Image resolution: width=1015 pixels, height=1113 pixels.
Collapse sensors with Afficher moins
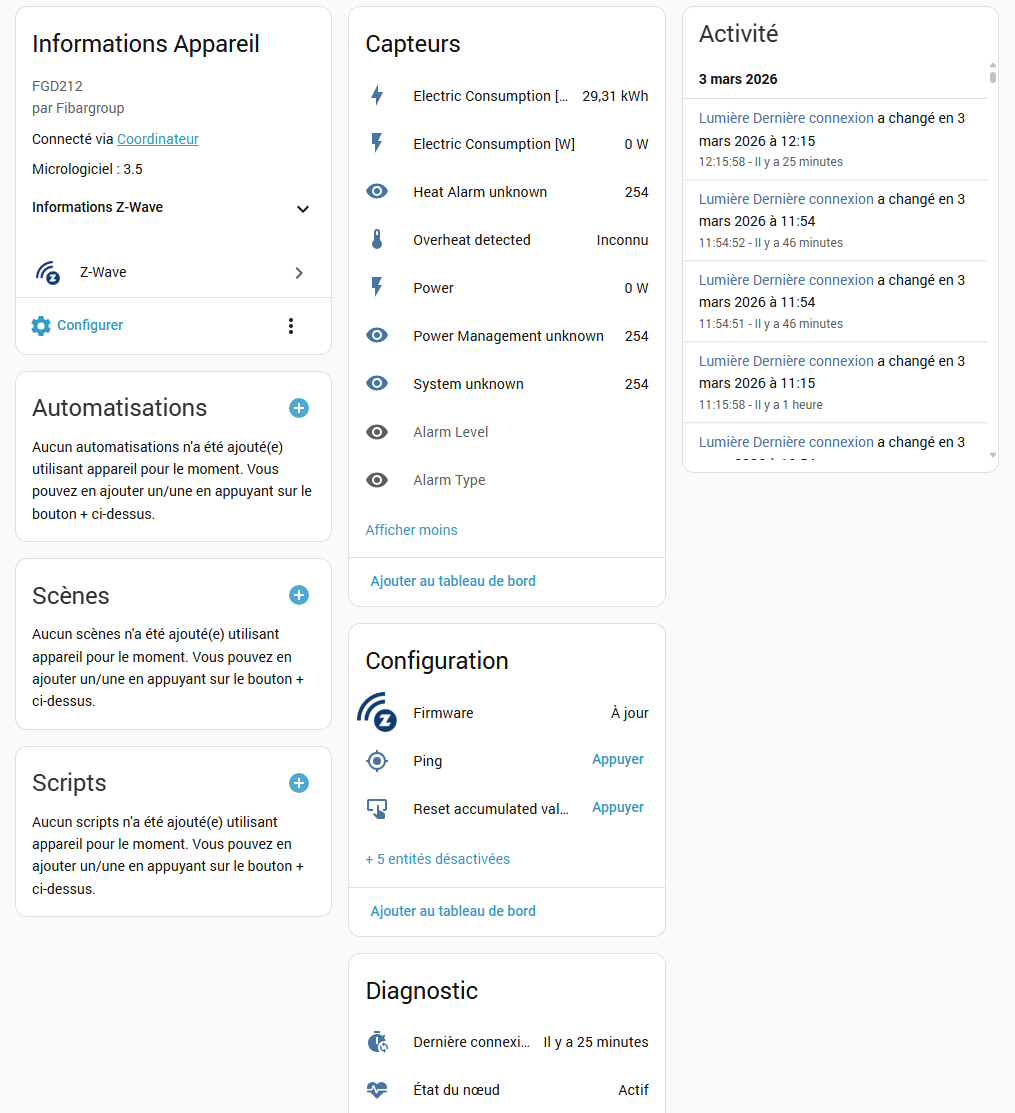point(411,530)
